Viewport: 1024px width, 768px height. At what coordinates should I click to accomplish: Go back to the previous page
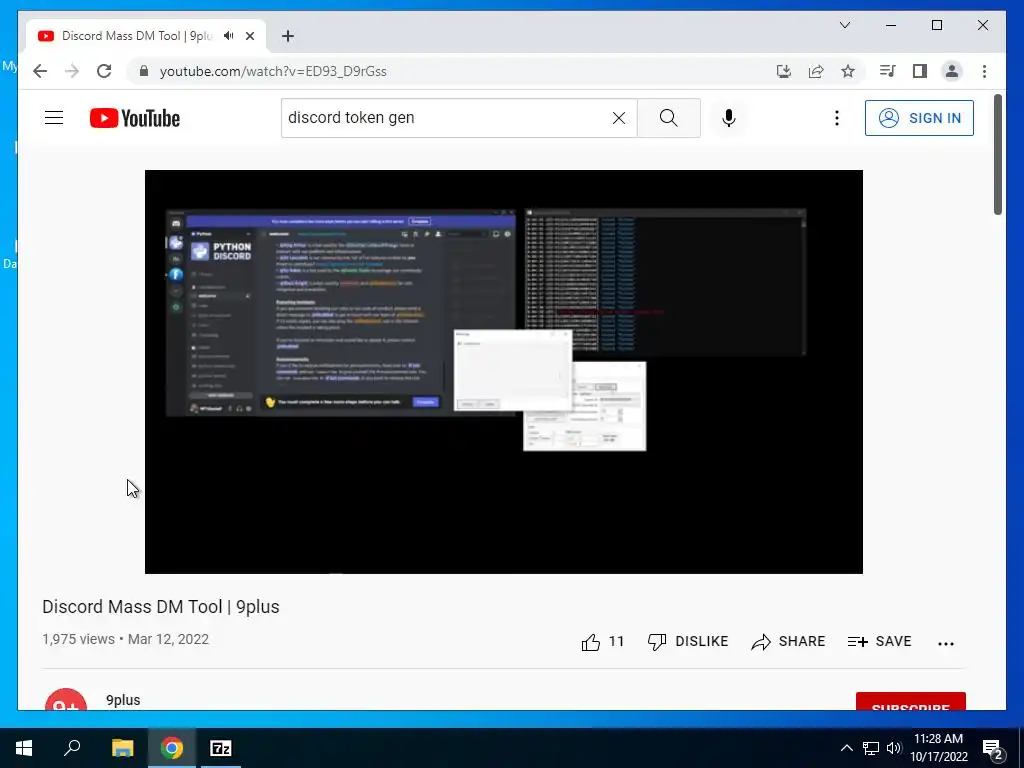pos(40,71)
